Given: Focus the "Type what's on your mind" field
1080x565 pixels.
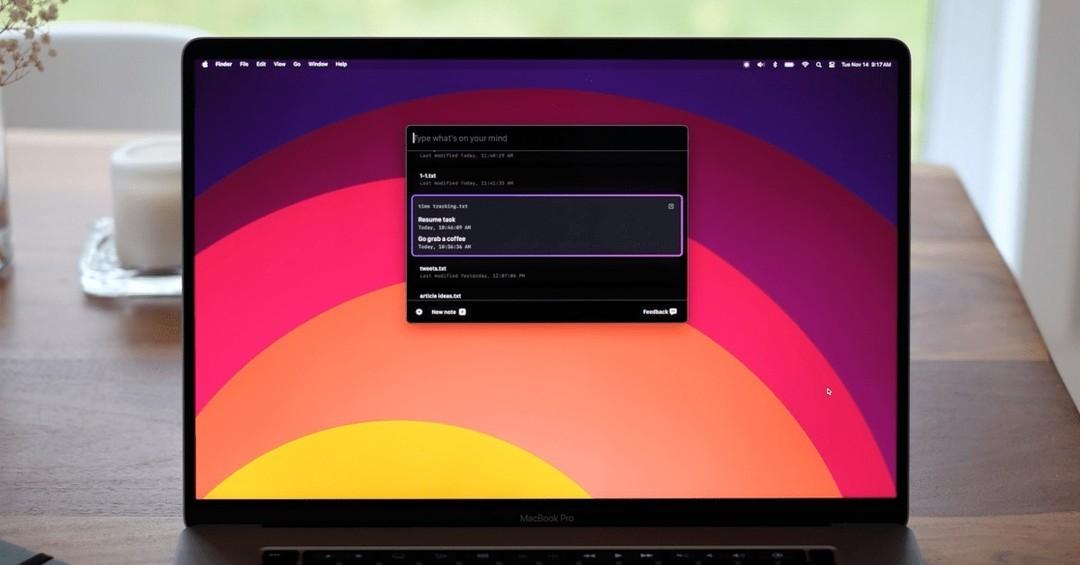Looking at the screenshot, I should click(547, 138).
